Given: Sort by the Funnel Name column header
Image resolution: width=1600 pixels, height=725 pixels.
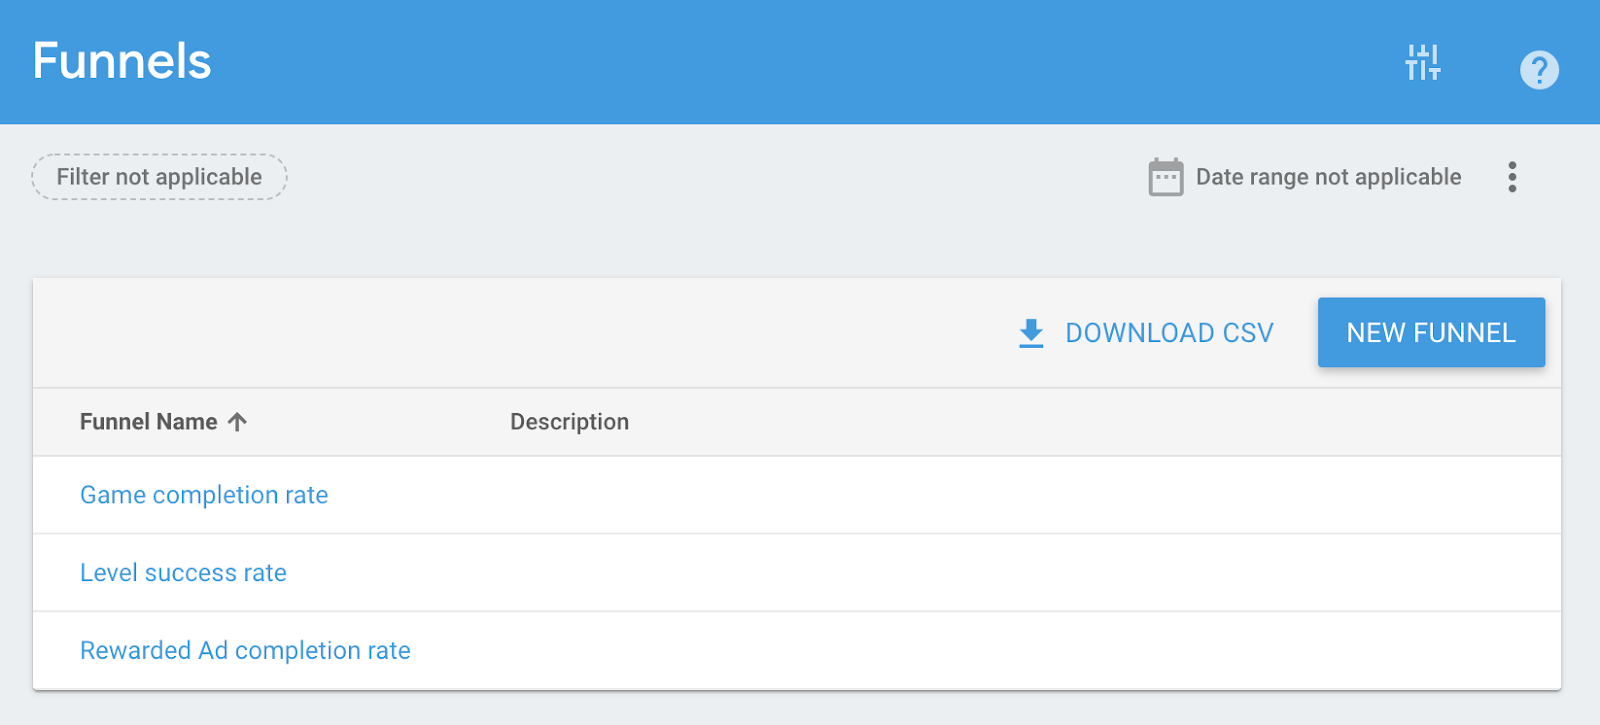Looking at the screenshot, I should coord(148,422).
